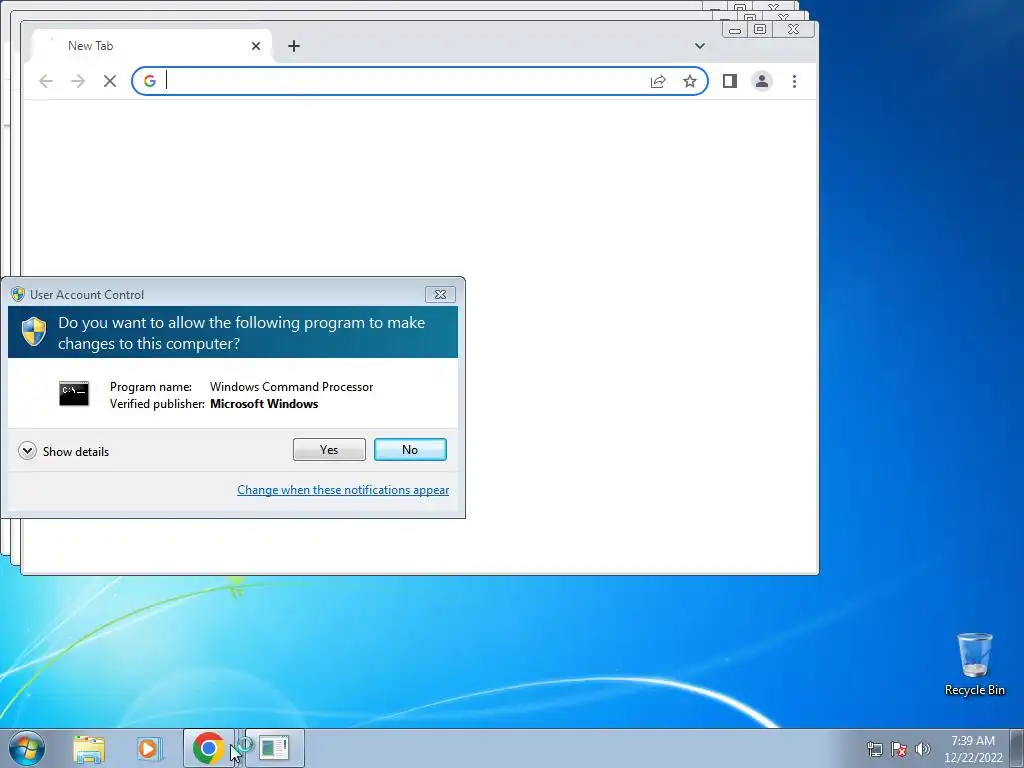Click Yes in the User Account Control dialog
1024x768 pixels.
329,449
